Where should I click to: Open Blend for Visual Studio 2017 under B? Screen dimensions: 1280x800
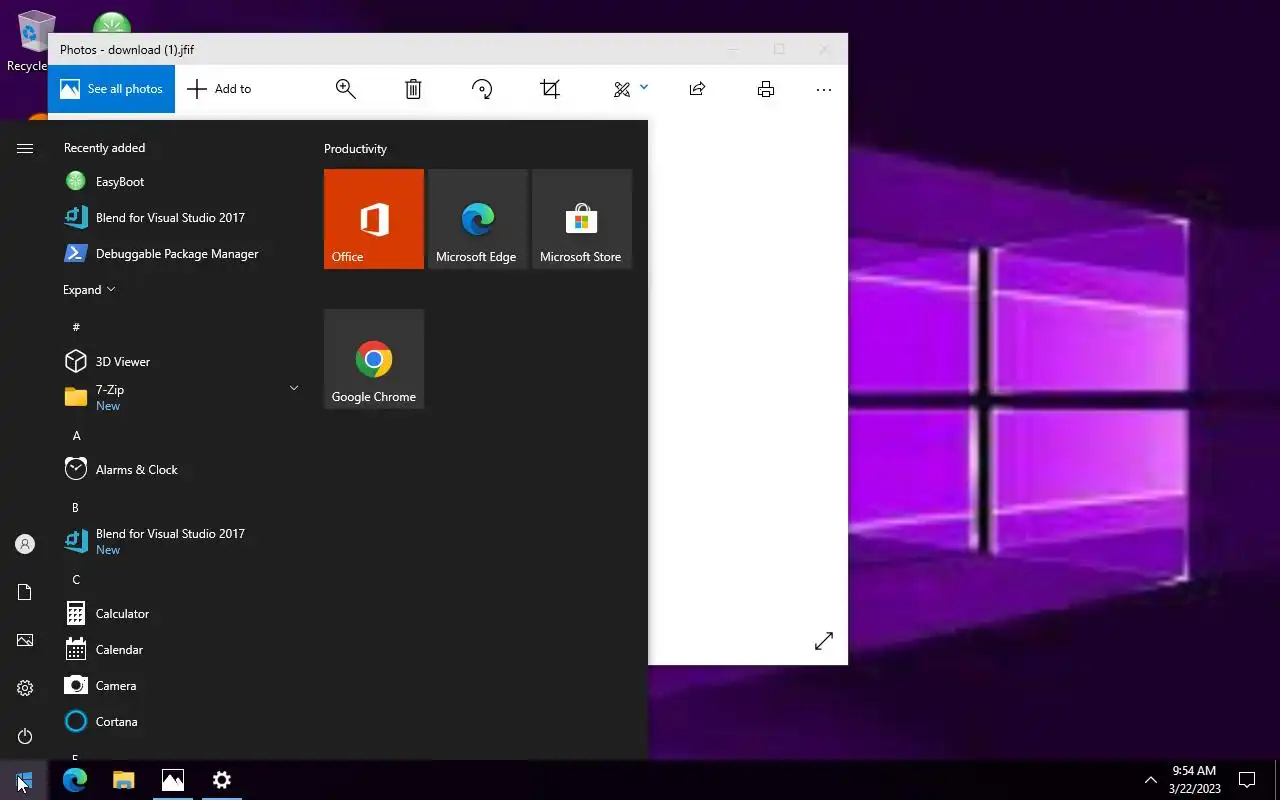(180, 542)
